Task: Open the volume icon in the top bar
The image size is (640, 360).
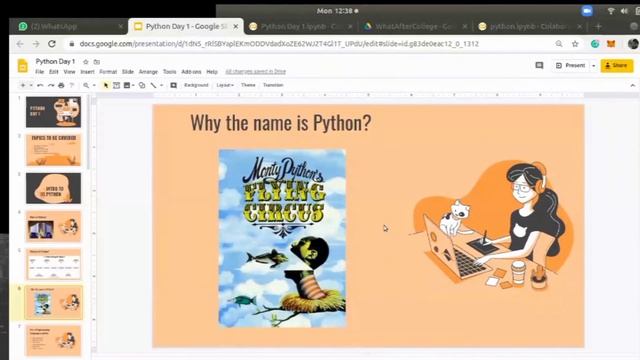Action: [x=624, y=11]
